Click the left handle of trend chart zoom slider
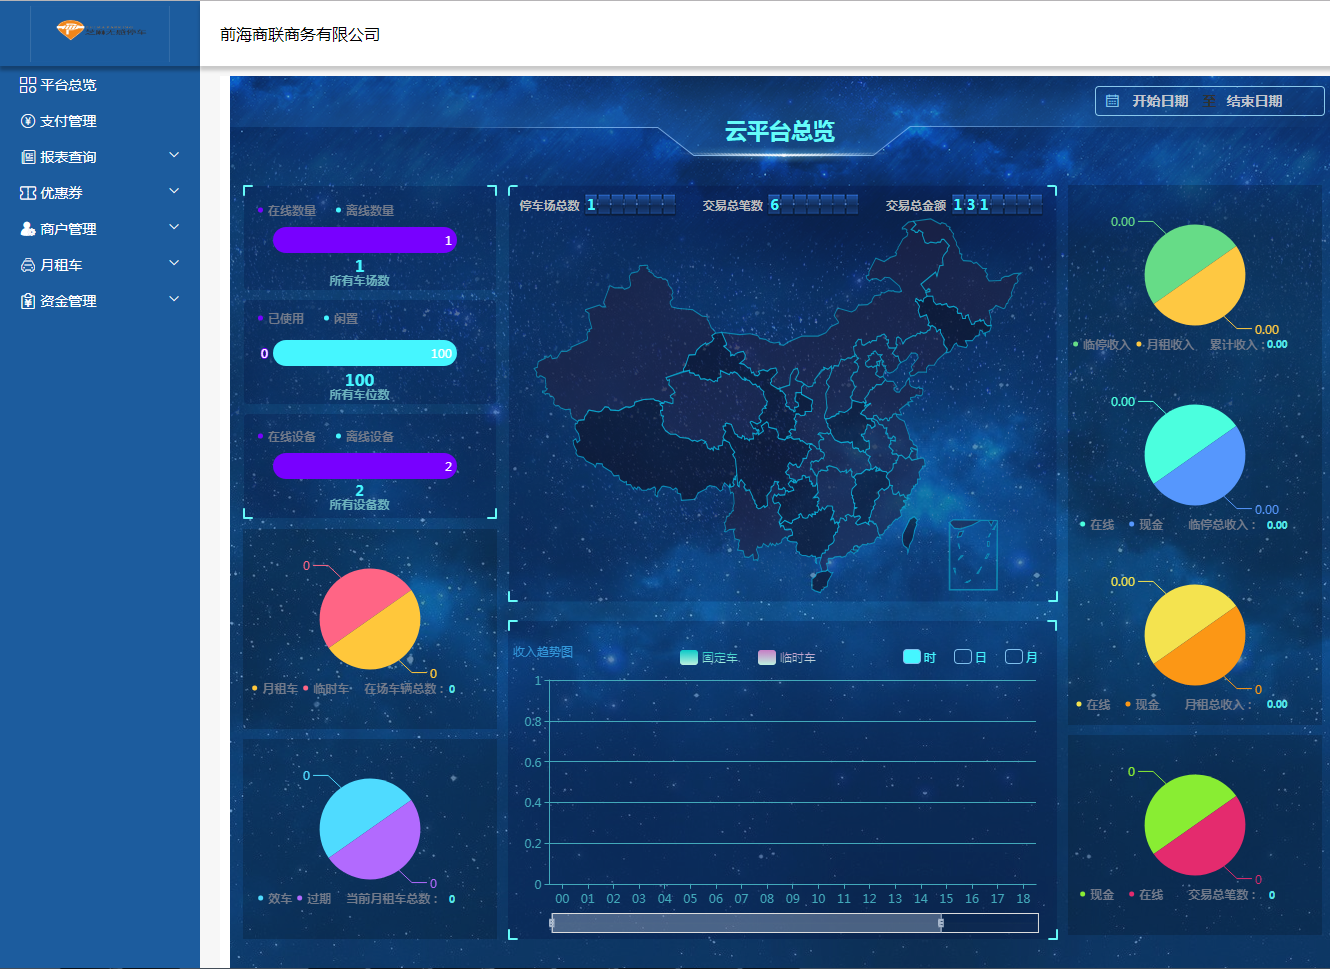The image size is (1330, 969). coord(552,923)
